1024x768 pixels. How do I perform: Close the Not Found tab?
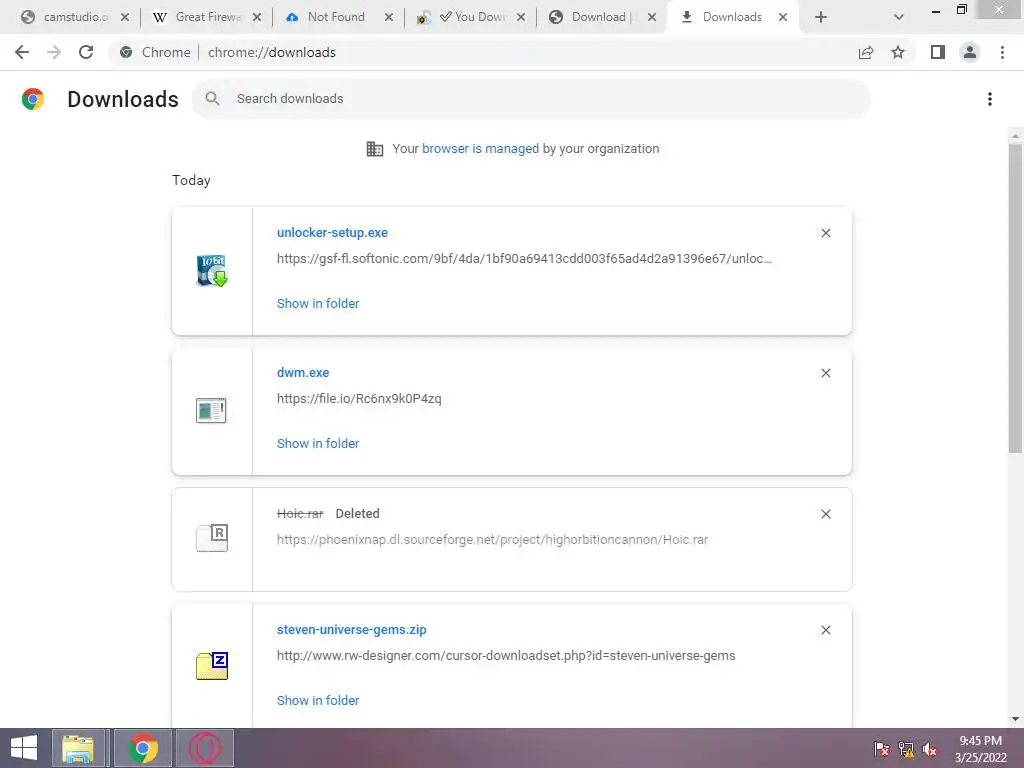[389, 17]
